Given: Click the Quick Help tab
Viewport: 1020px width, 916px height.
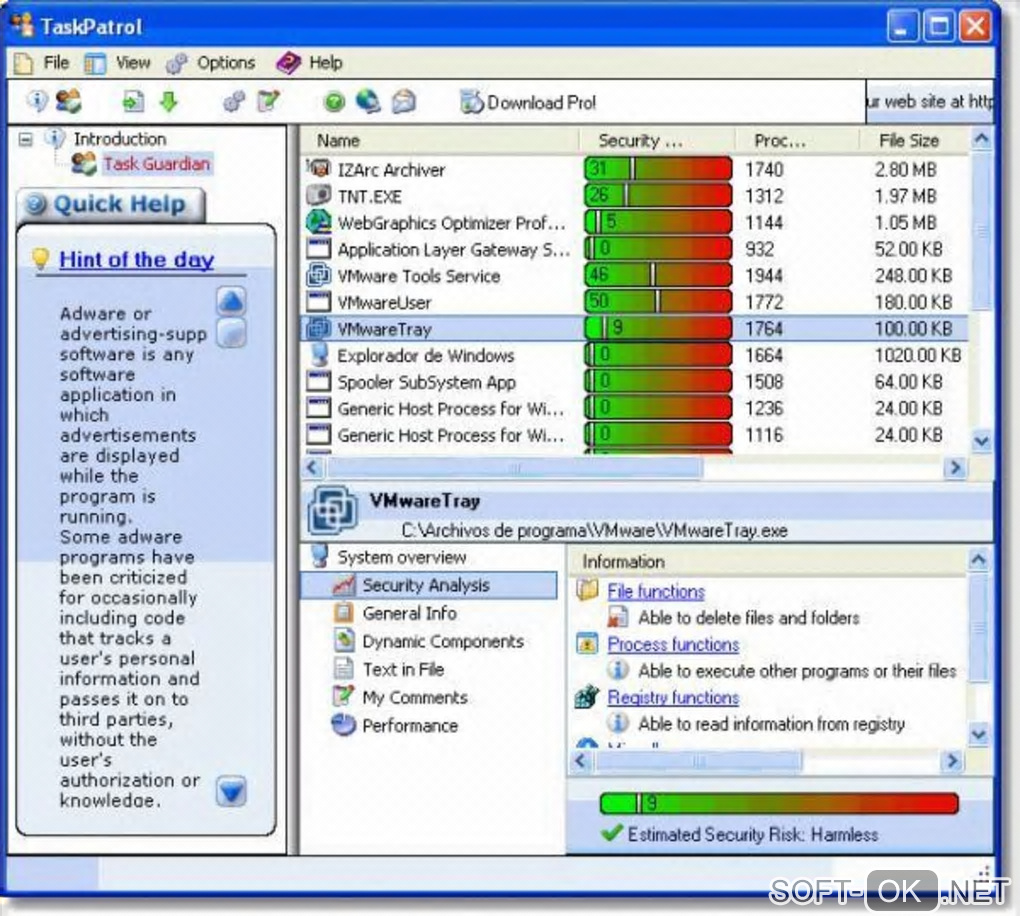Looking at the screenshot, I should 111,204.
